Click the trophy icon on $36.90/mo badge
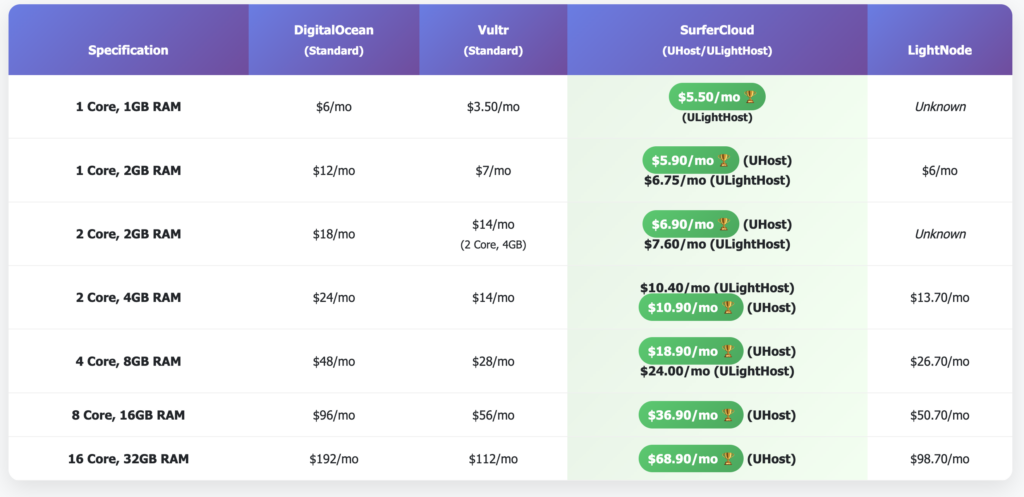Image resolution: width=1024 pixels, height=497 pixels. (728, 415)
